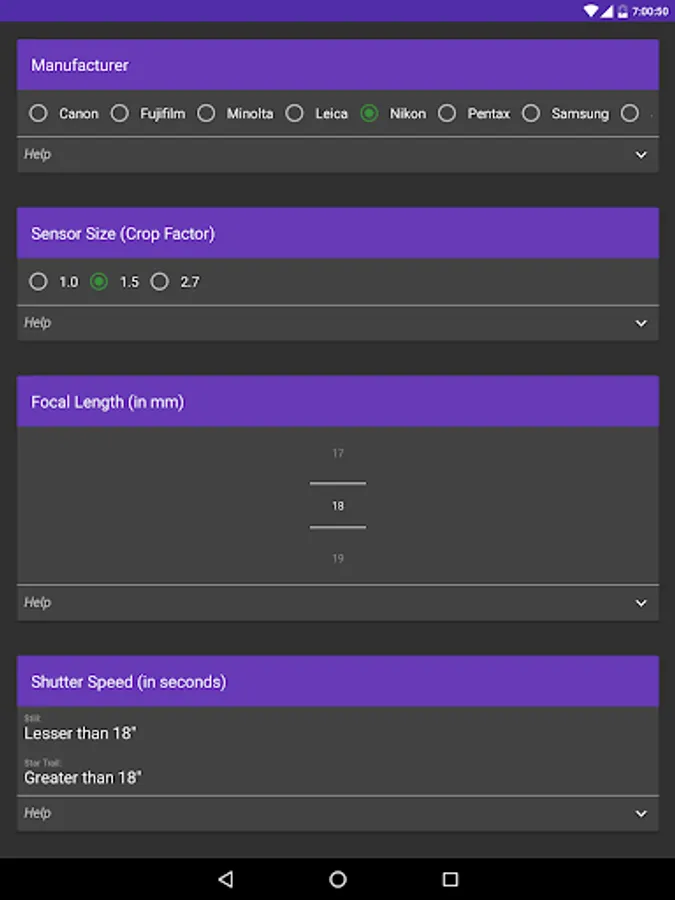Expand Focal Length help chevron
The image size is (675, 900).
click(x=641, y=603)
